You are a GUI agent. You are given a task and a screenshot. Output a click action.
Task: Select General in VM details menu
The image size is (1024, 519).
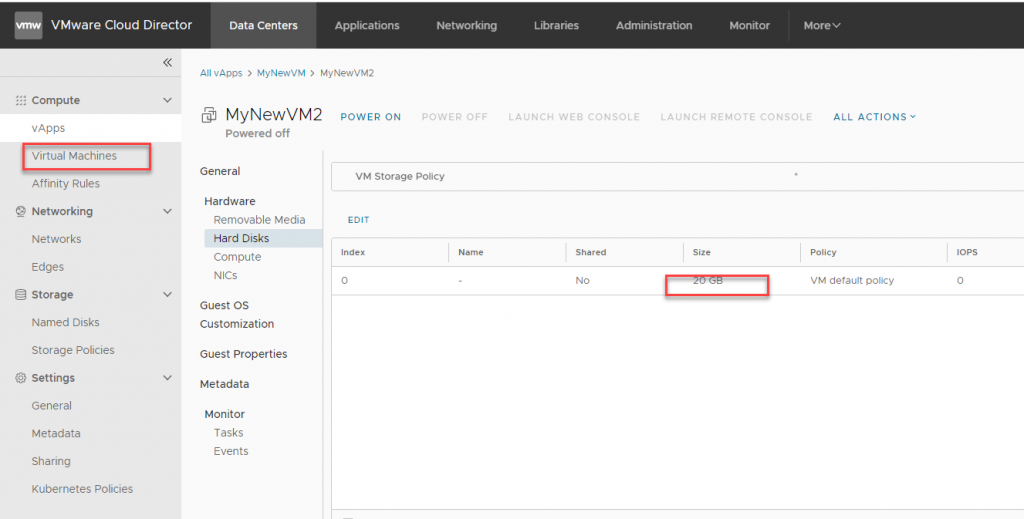coord(220,171)
